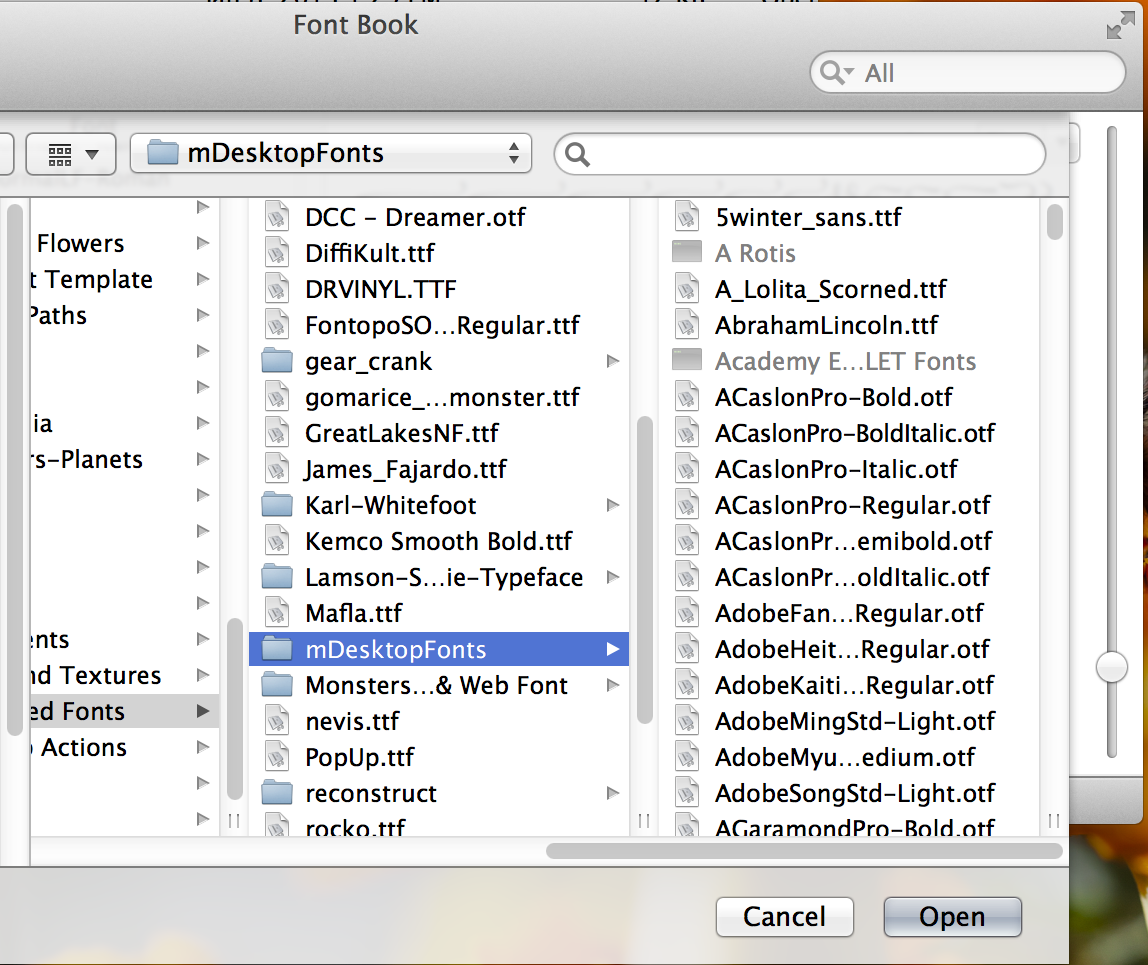Click the nevis.ttf file icon
This screenshot has height=965, width=1148.
(277, 721)
